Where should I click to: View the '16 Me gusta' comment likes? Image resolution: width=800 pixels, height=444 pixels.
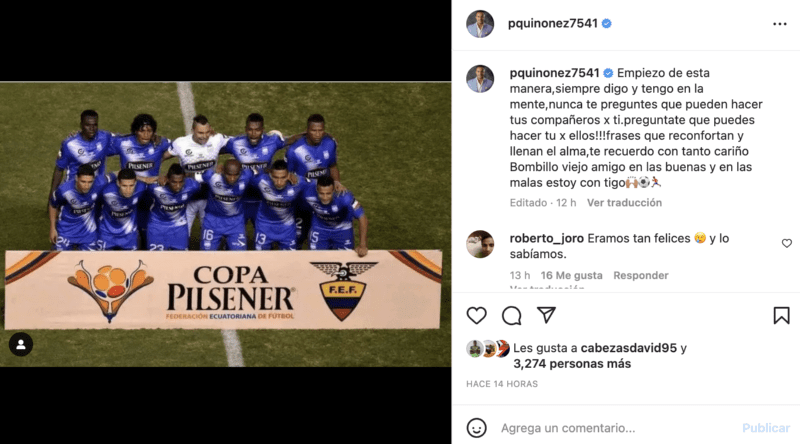[571, 276]
